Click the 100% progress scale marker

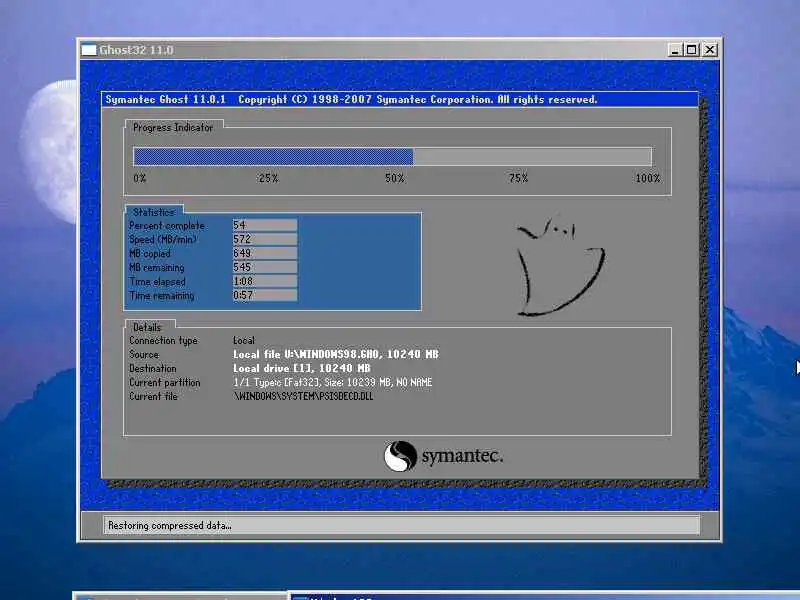[647, 178]
